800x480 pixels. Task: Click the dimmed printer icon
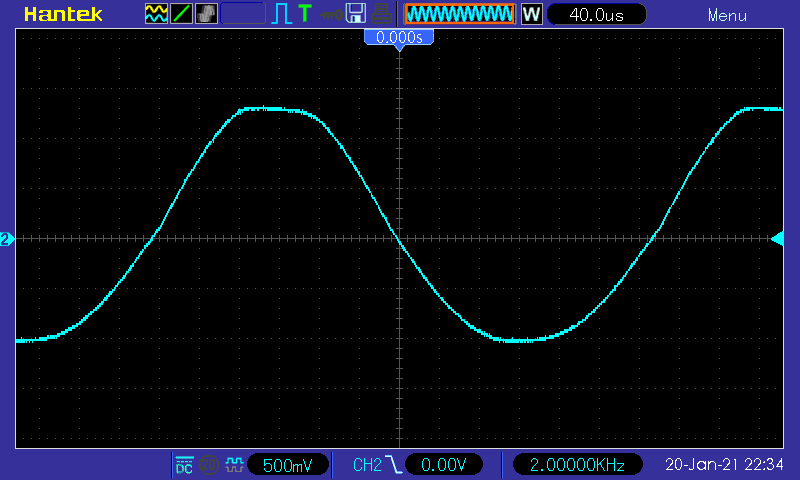pos(381,14)
